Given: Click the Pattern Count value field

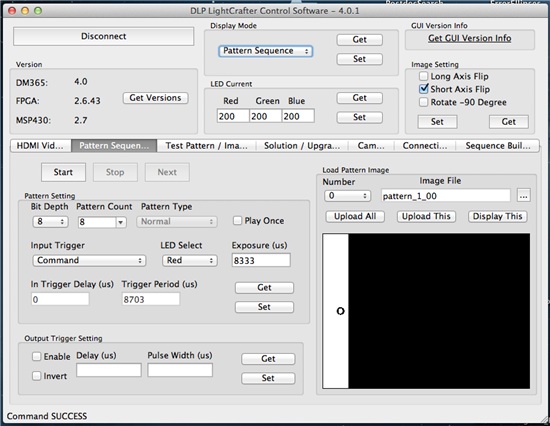Looking at the screenshot, I should pyautogui.click(x=97, y=222).
